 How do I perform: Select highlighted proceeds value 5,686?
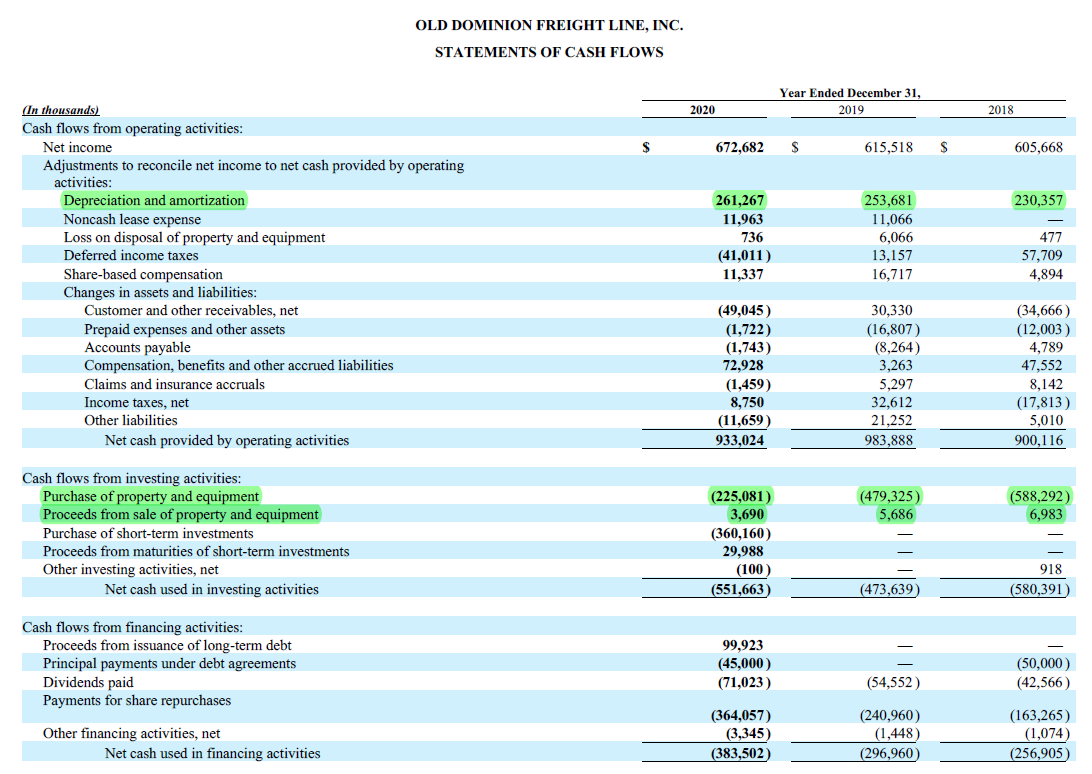pyautogui.click(x=895, y=515)
